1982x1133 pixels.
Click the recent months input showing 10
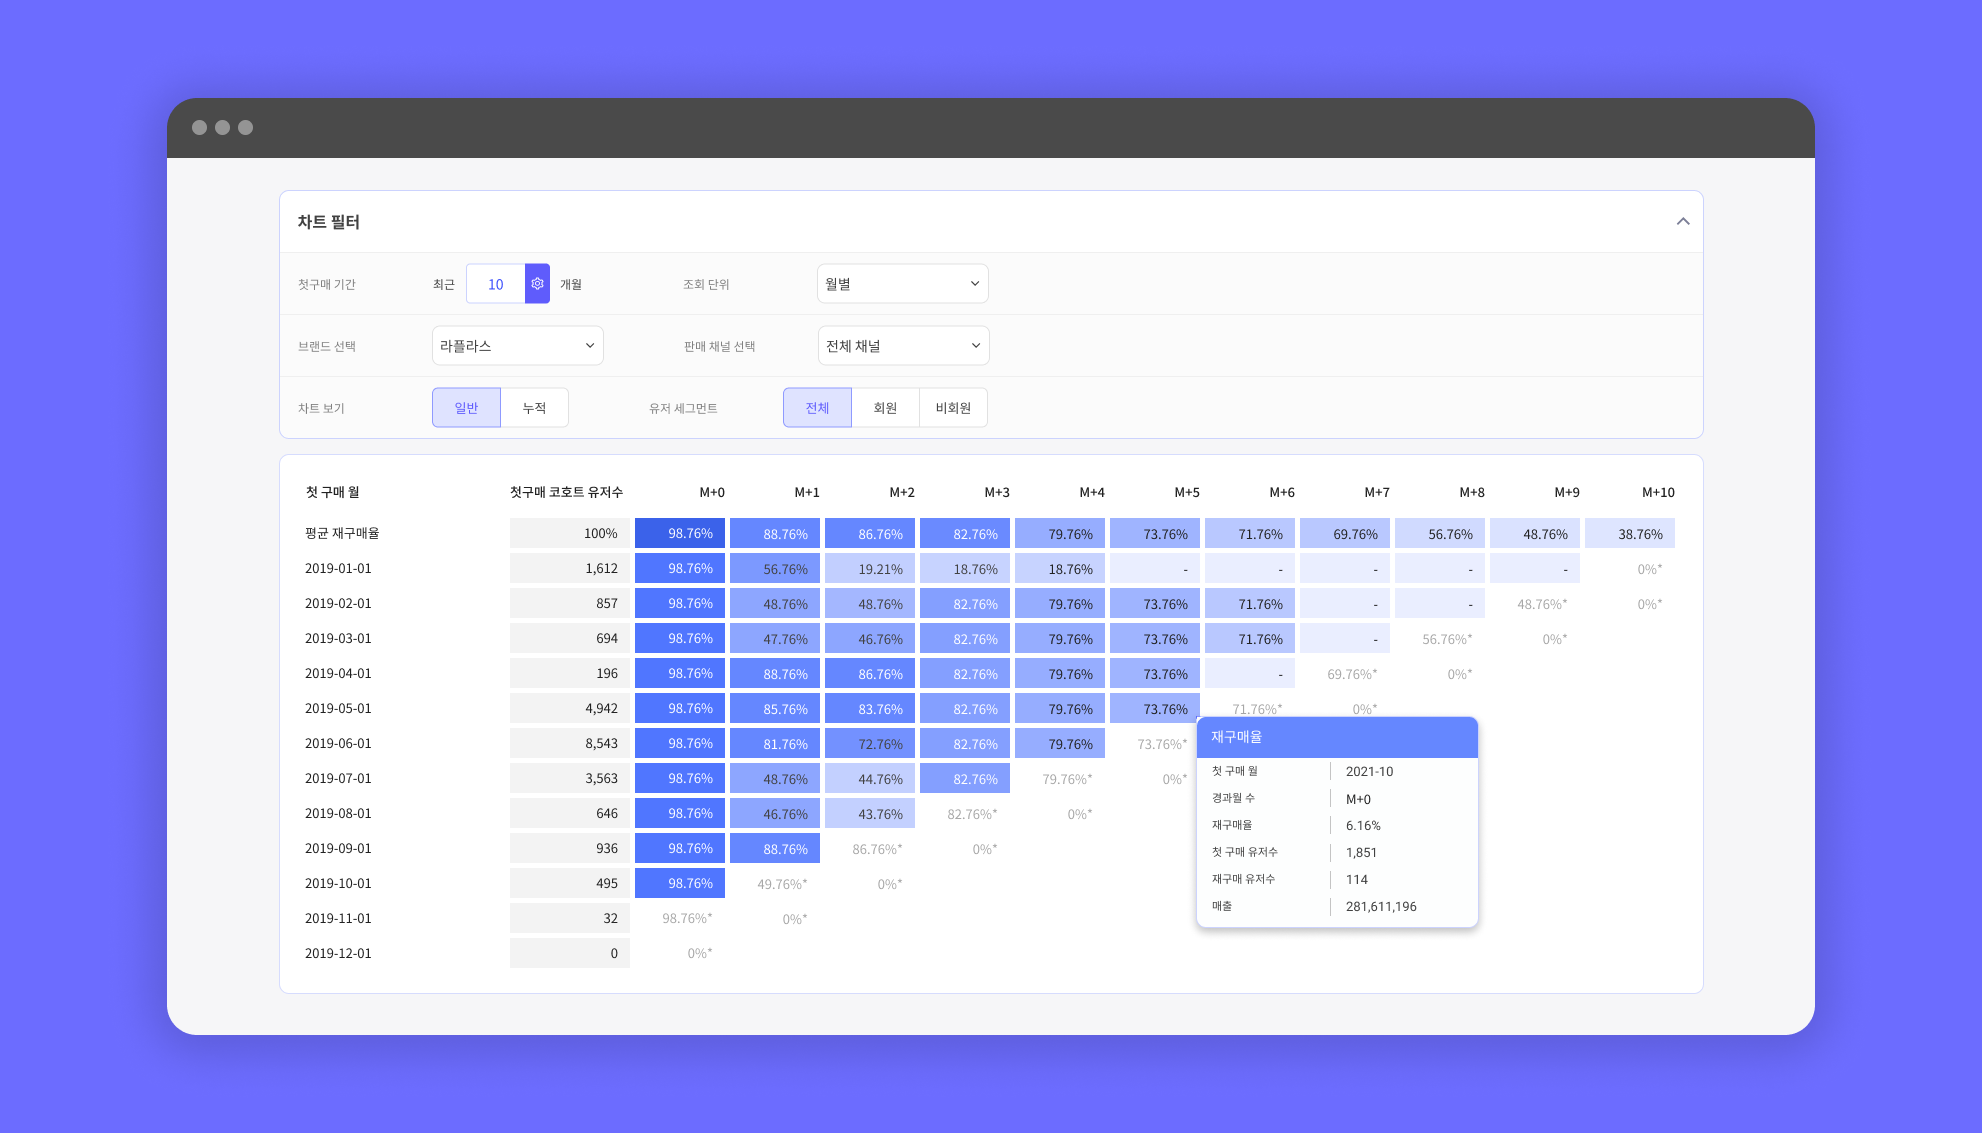(x=495, y=284)
